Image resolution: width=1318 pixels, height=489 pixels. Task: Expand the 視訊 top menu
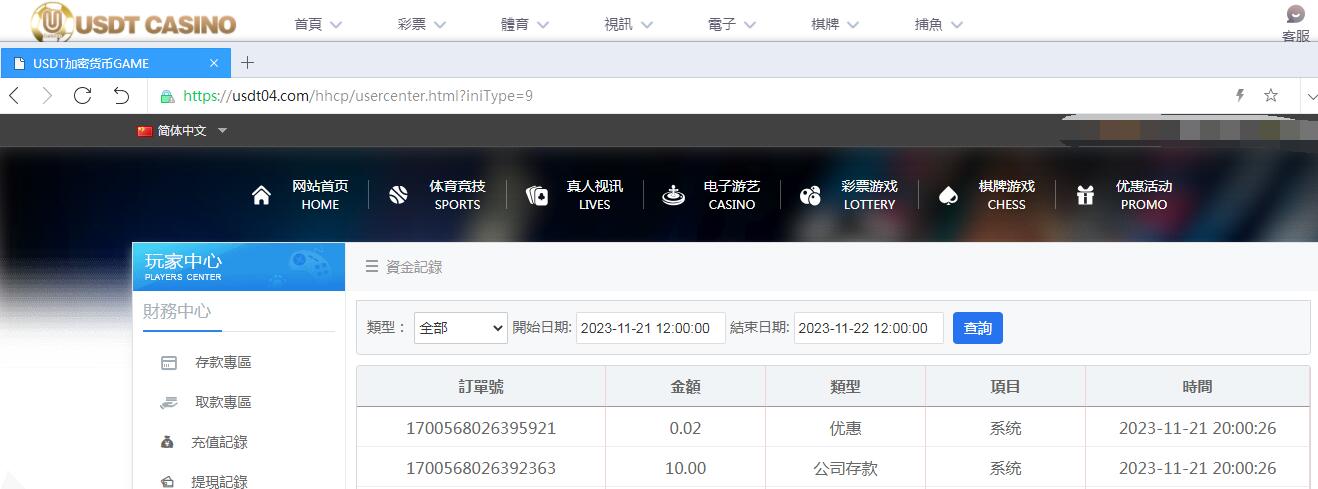coord(628,24)
